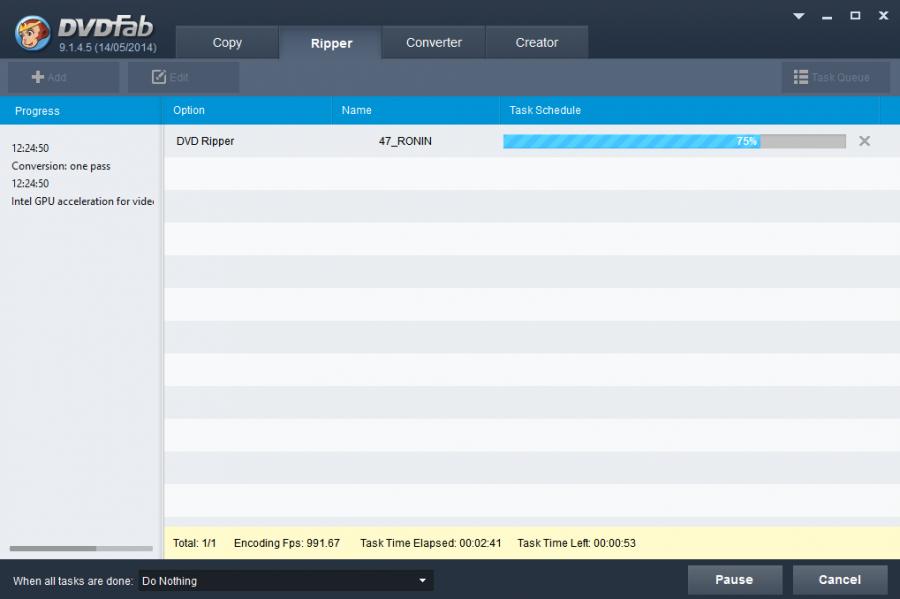Viewport: 900px width, 599px height.
Task: Open the Task Queue list
Action: (835, 77)
